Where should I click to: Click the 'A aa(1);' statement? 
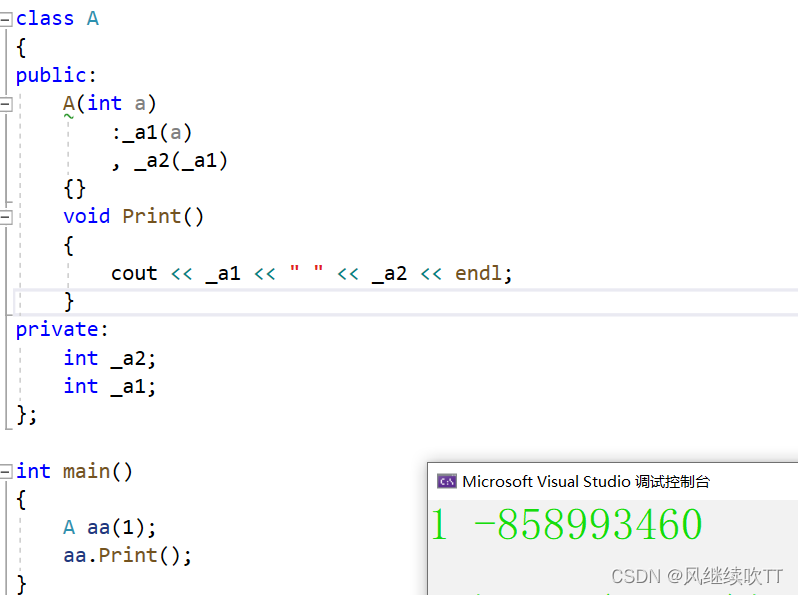(109, 527)
